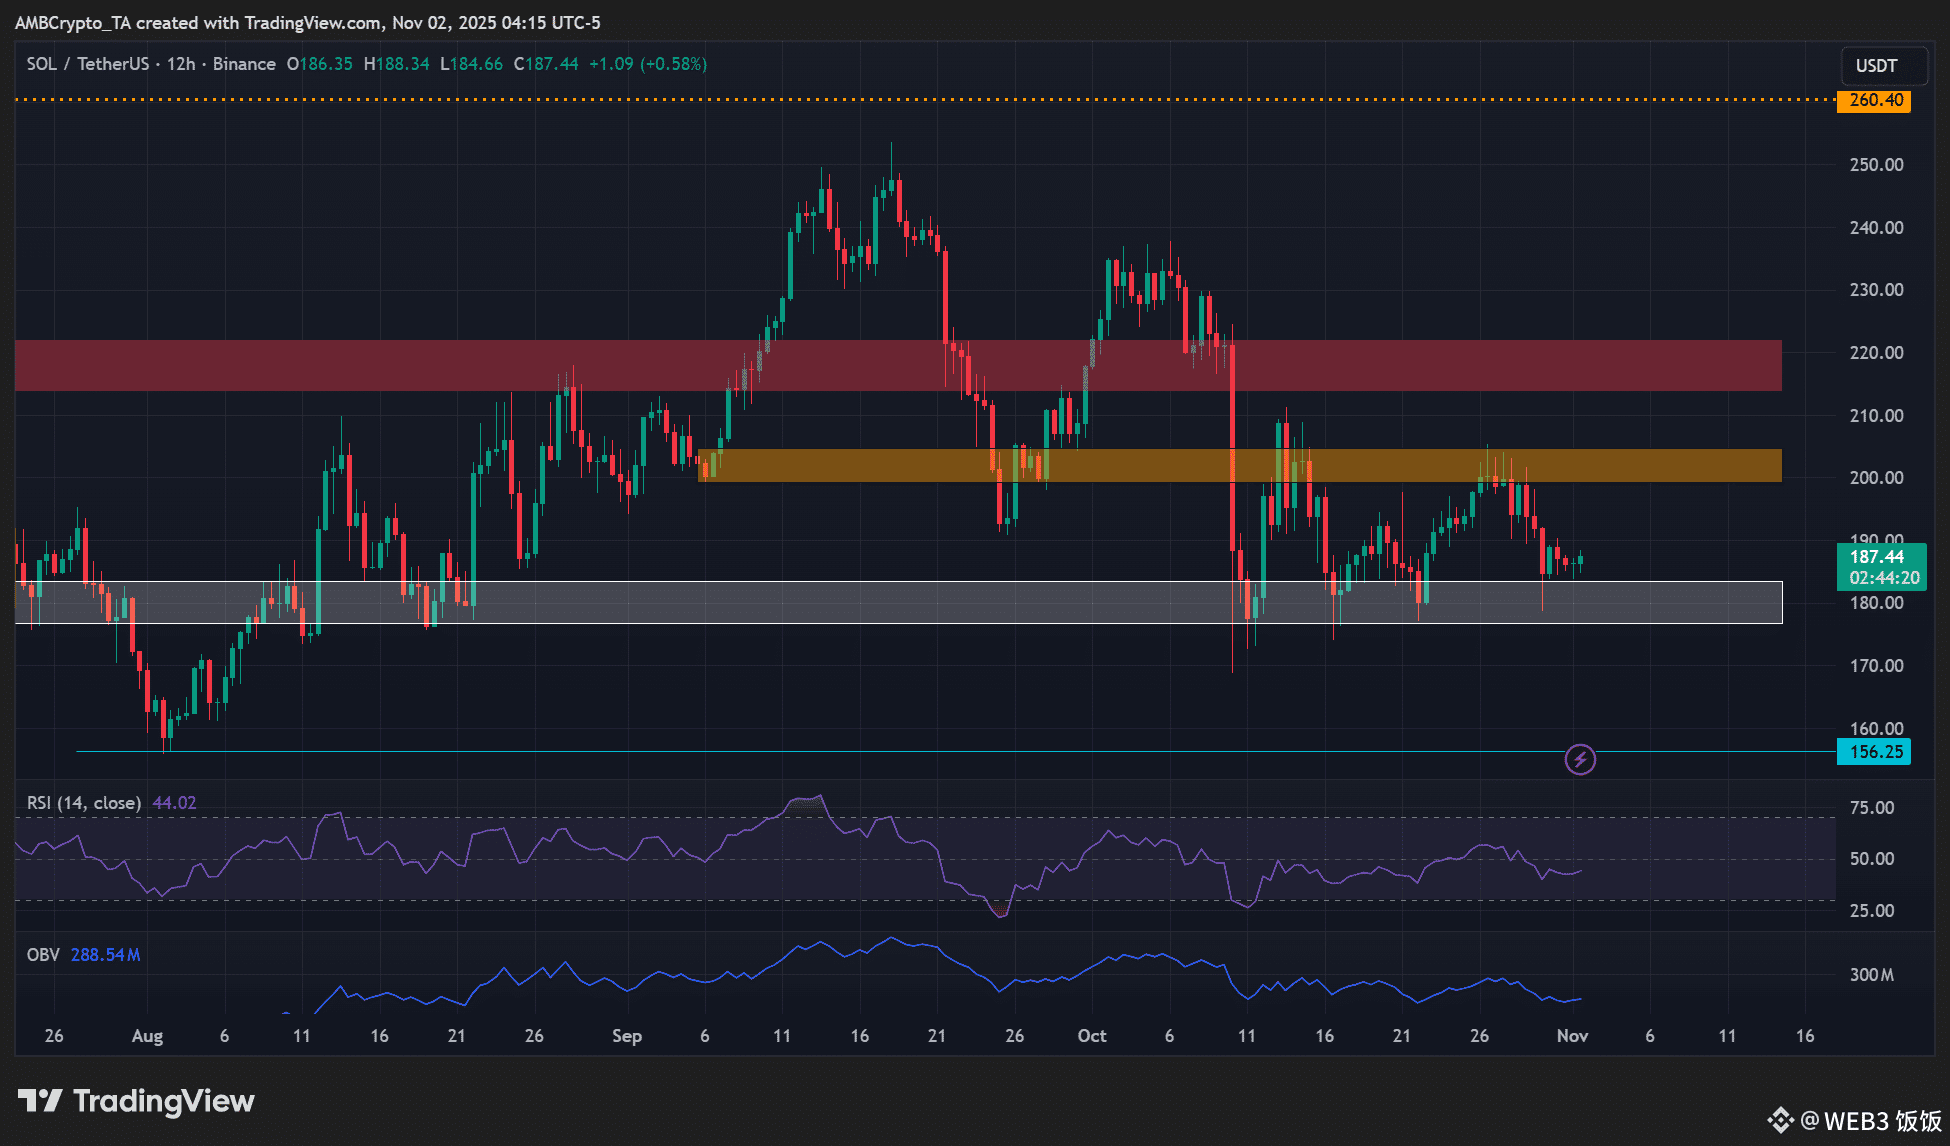
Task: Click the purple lightning bolt event icon
Action: point(1580,760)
